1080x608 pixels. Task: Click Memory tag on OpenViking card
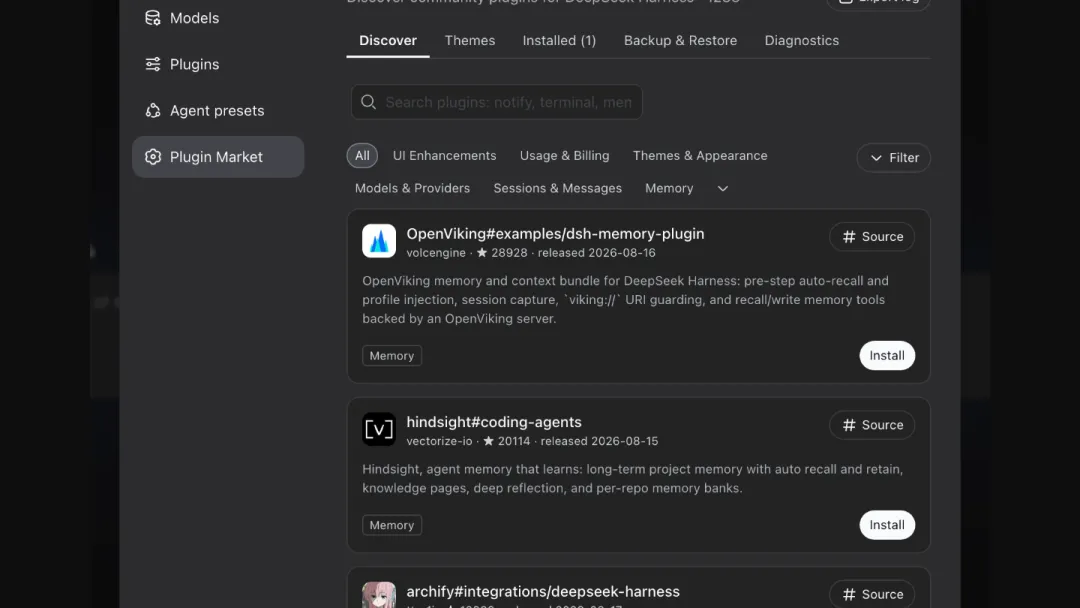392,356
